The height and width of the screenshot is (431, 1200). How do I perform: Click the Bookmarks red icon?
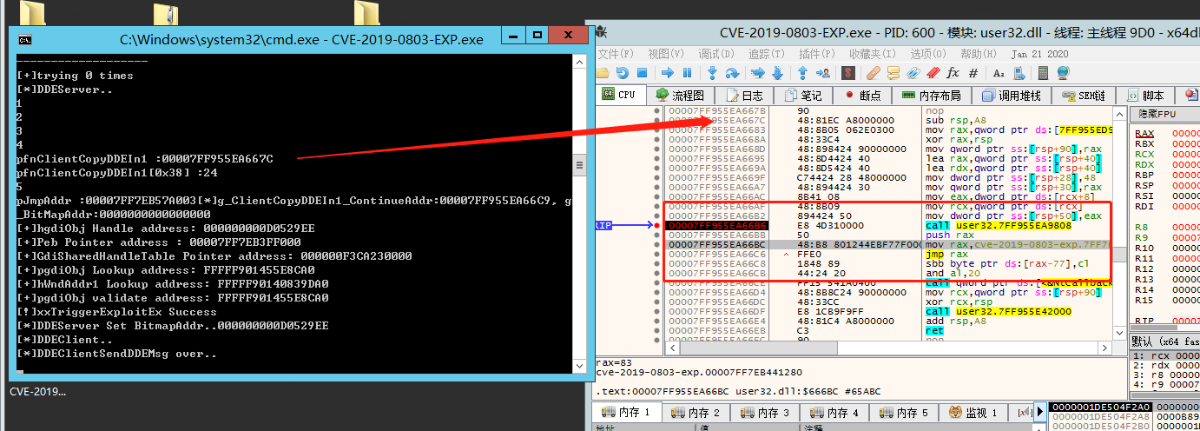pyautogui.click(x=932, y=72)
